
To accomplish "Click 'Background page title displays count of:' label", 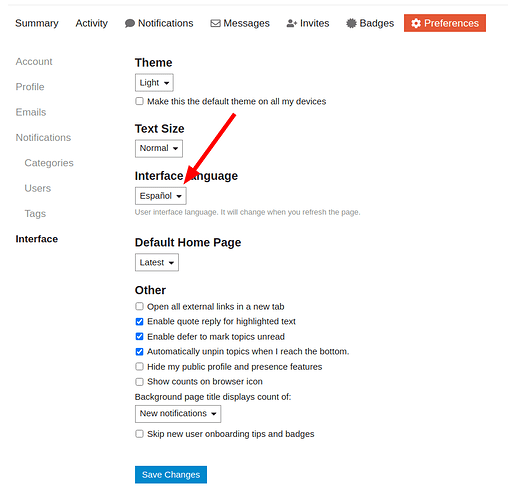I will 213,397.
